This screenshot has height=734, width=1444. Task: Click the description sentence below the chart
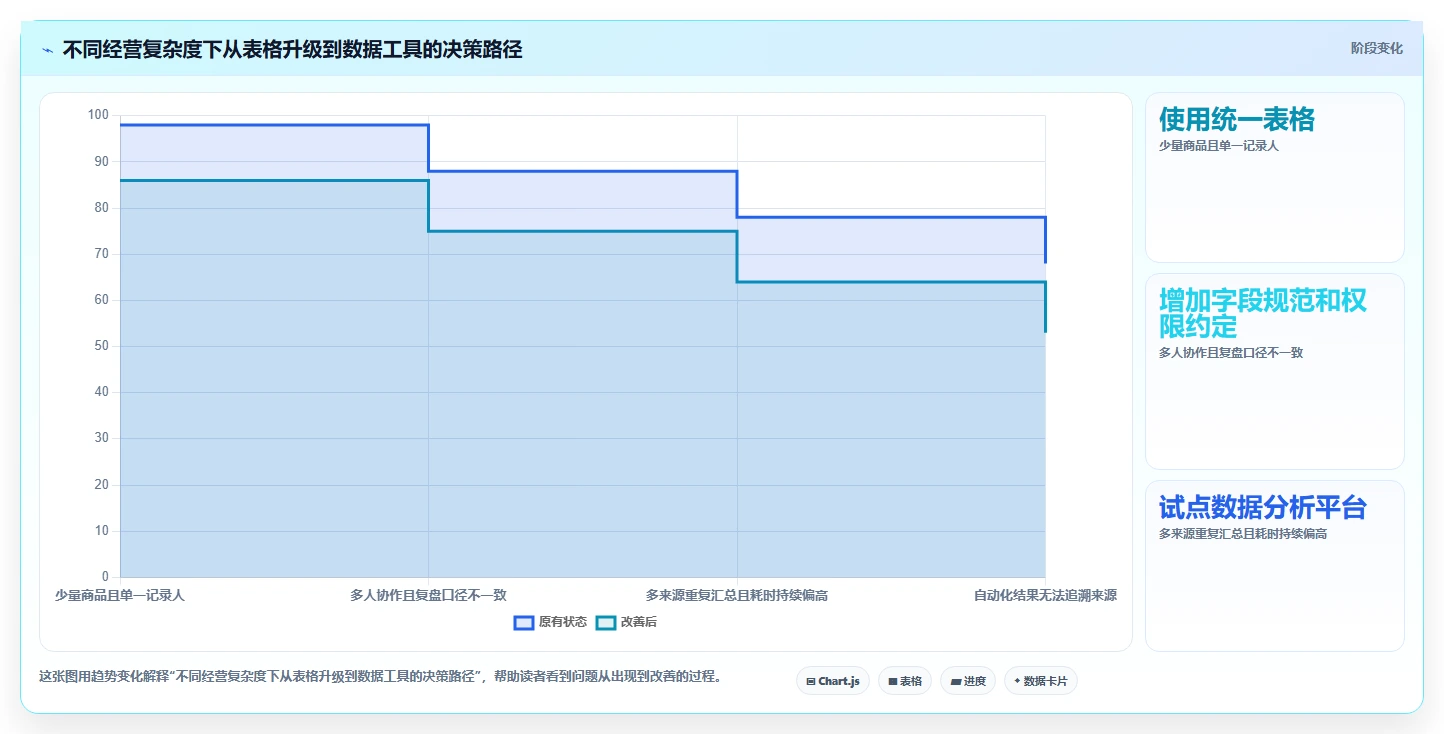coord(380,677)
